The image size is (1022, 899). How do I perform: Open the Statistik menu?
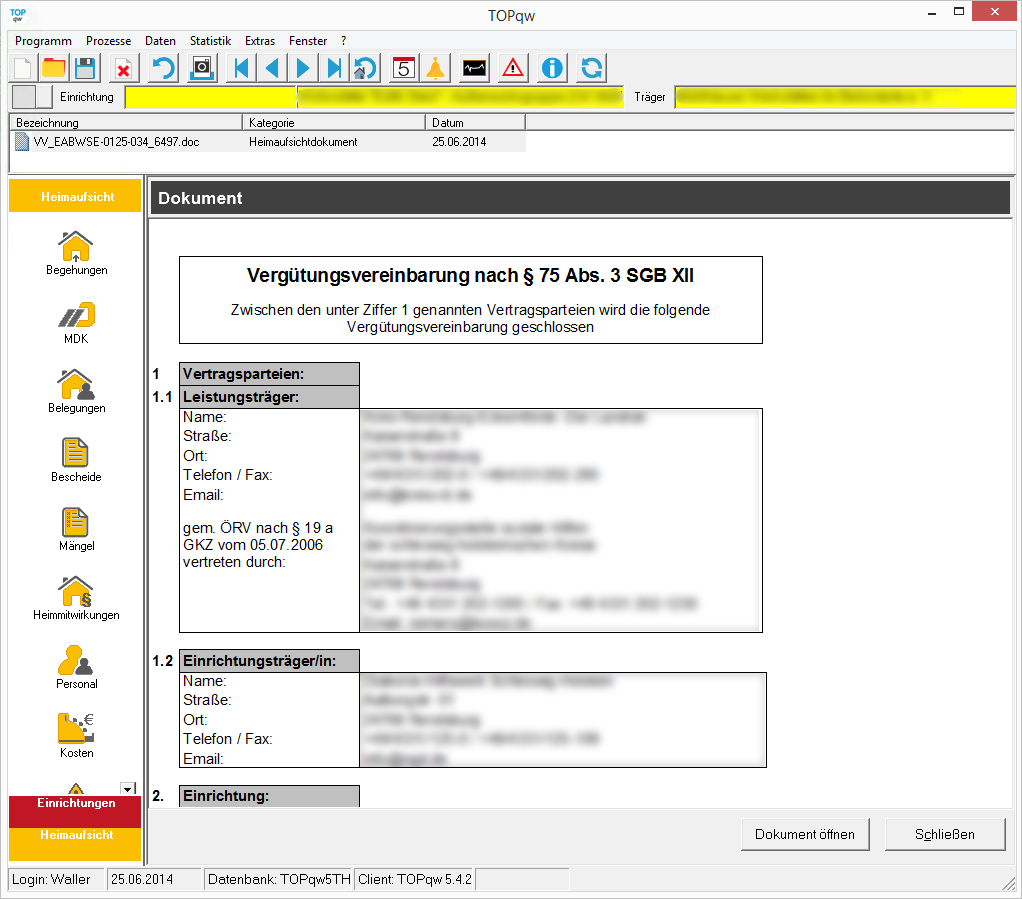210,41
